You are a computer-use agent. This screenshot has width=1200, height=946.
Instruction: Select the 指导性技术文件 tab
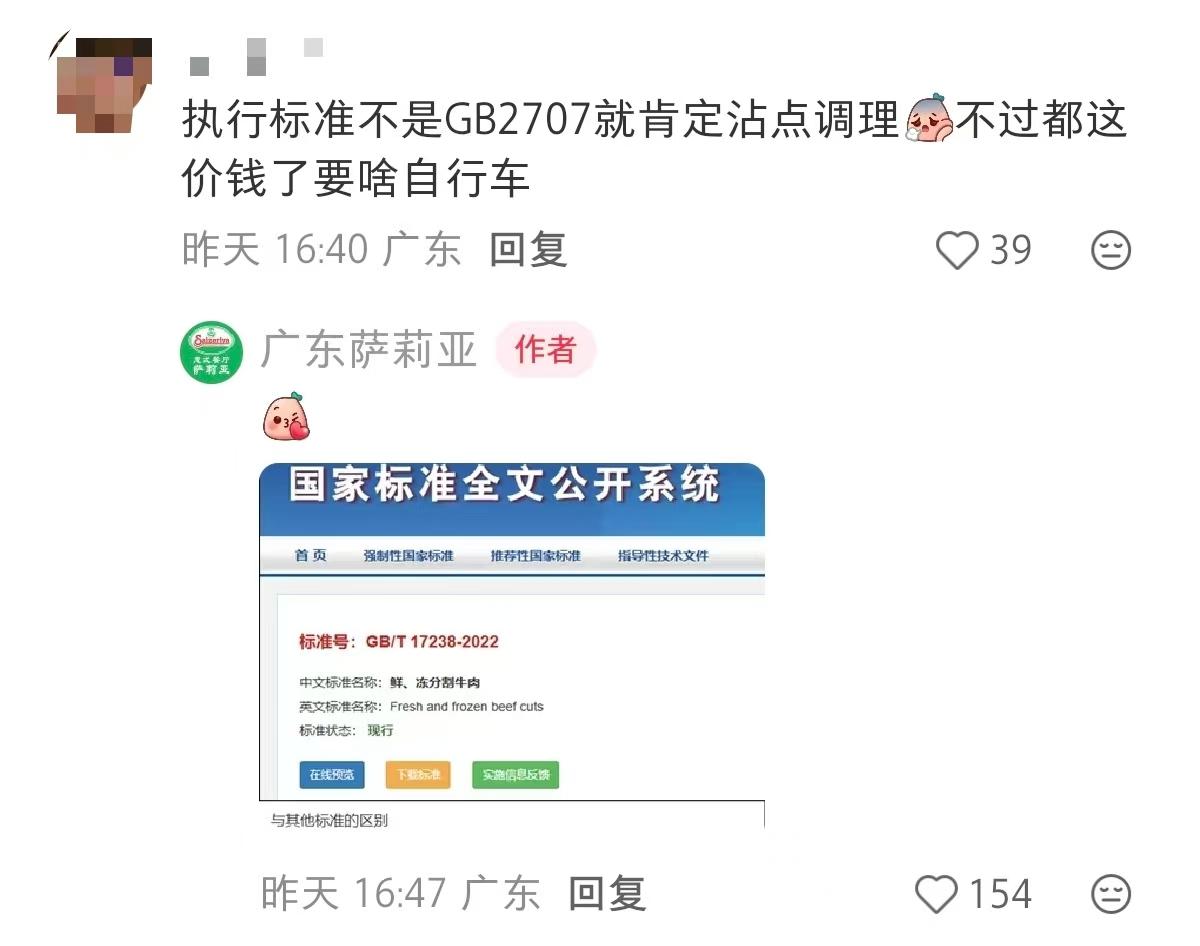coord(663,556)
